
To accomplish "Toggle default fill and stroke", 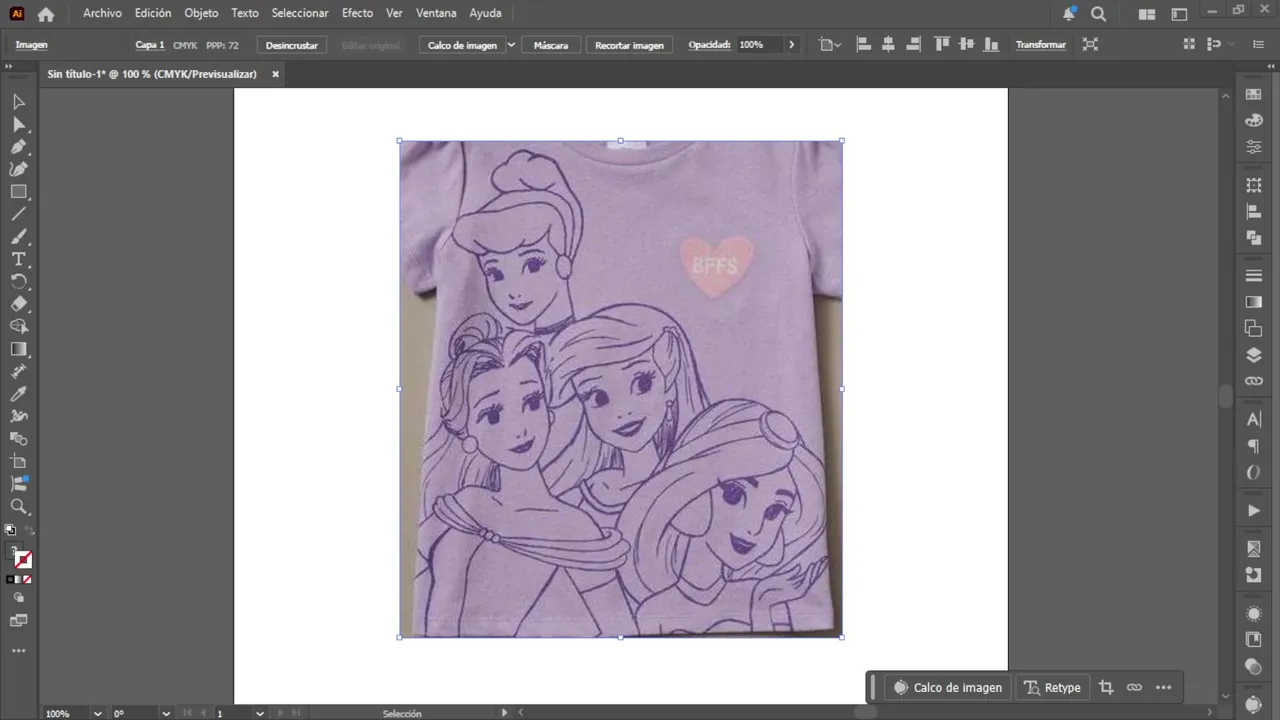I will coord(10,530).
